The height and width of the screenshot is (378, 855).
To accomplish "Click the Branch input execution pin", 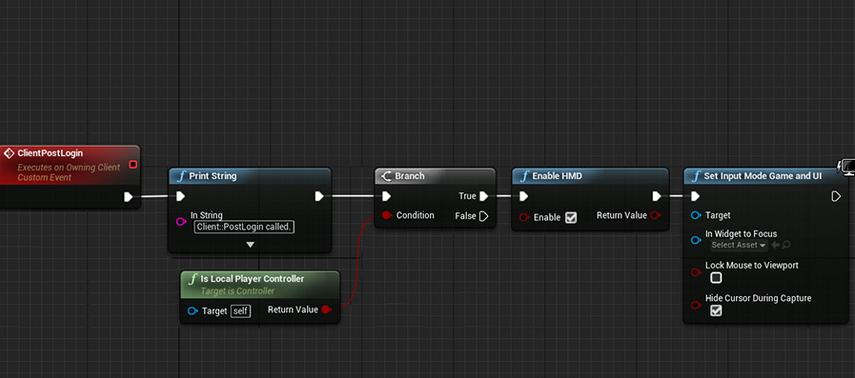I will (386, 196).
